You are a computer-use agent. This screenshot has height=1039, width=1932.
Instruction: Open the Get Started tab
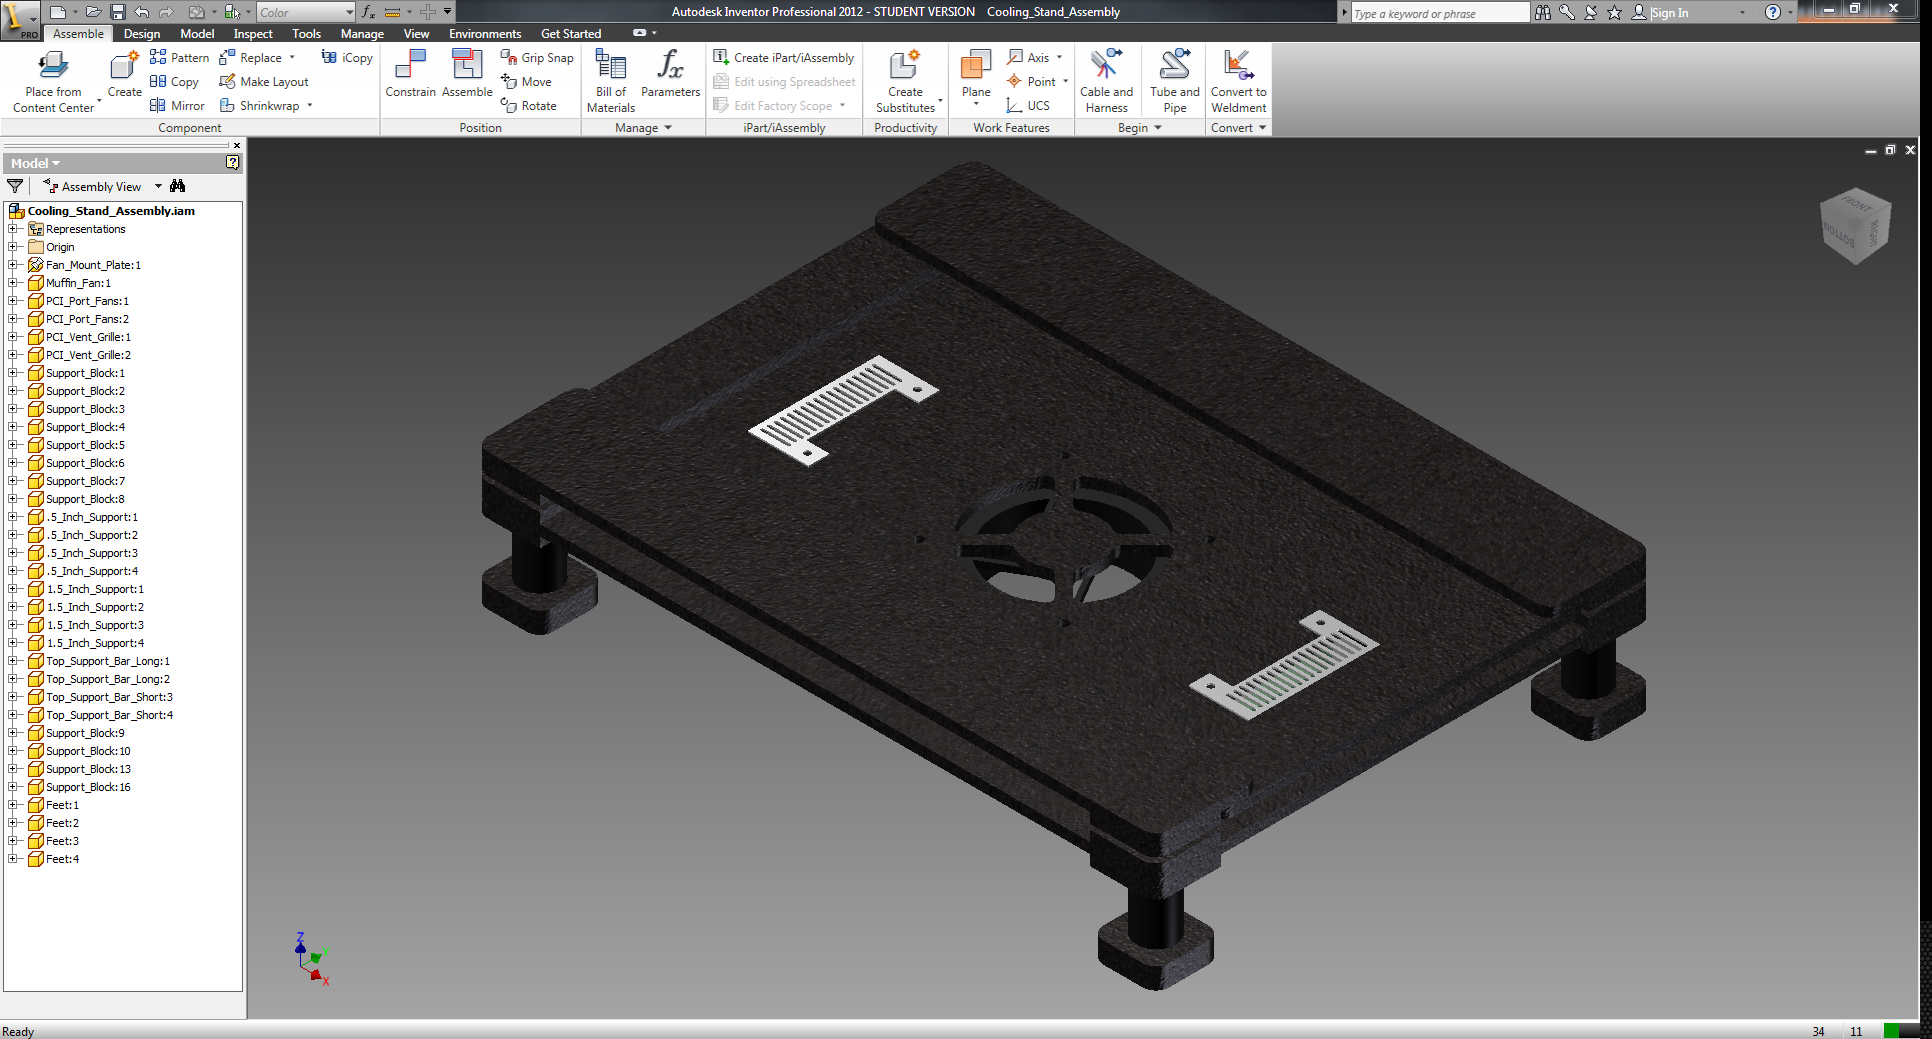click(571, 34)
